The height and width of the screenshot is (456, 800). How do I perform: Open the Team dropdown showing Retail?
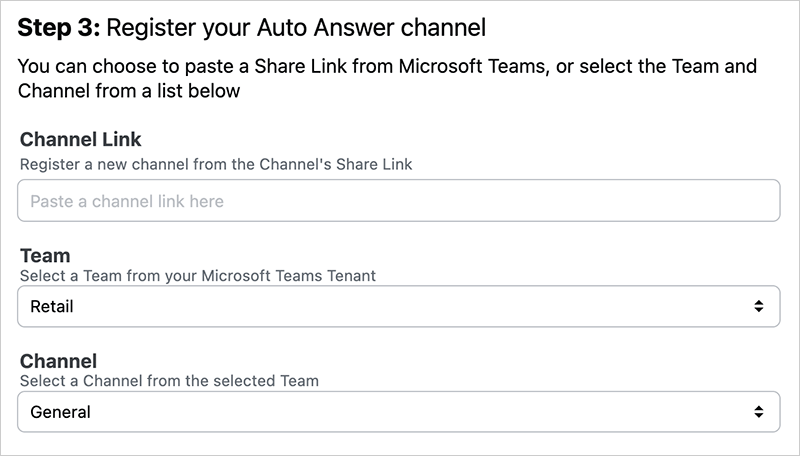[398, 306]
